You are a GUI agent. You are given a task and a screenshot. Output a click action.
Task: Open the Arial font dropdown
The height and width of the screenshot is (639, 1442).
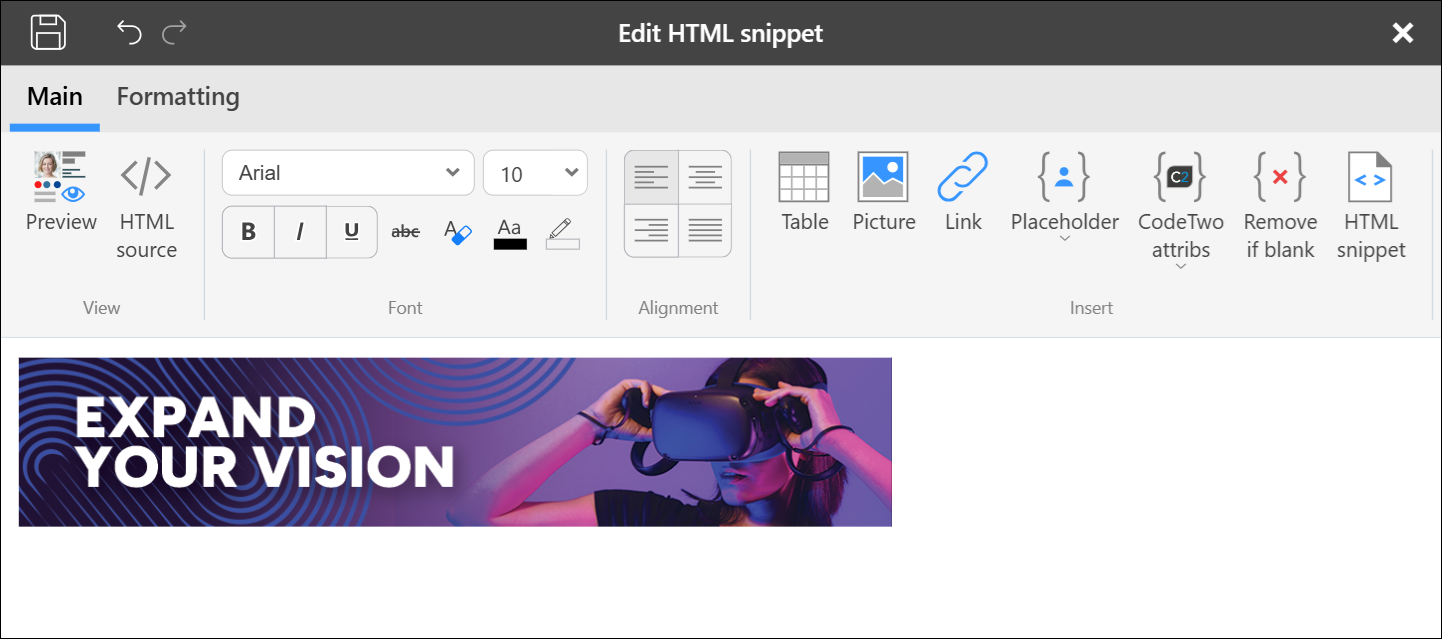tap(348, 173)
